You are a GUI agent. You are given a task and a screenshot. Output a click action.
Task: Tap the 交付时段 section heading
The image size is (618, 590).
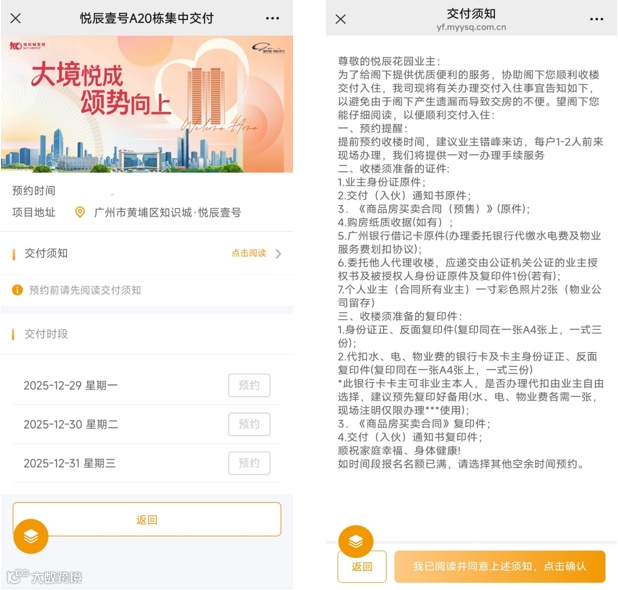tap(46, 334)
